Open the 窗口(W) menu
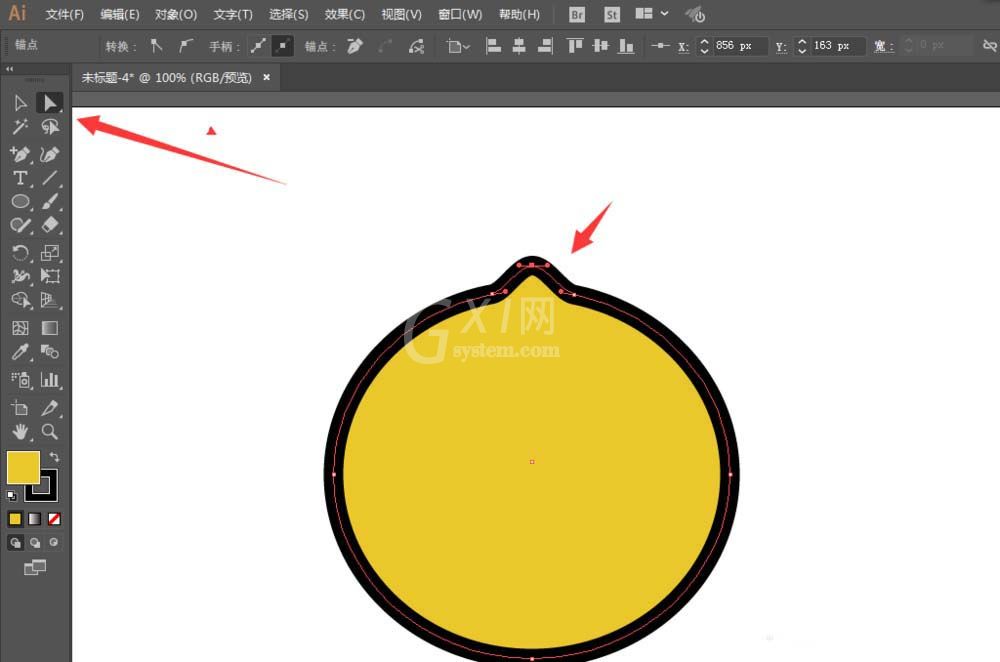The height and width of the screenshot is (662, 1000). pyautogui.click(x=460, y=14)
